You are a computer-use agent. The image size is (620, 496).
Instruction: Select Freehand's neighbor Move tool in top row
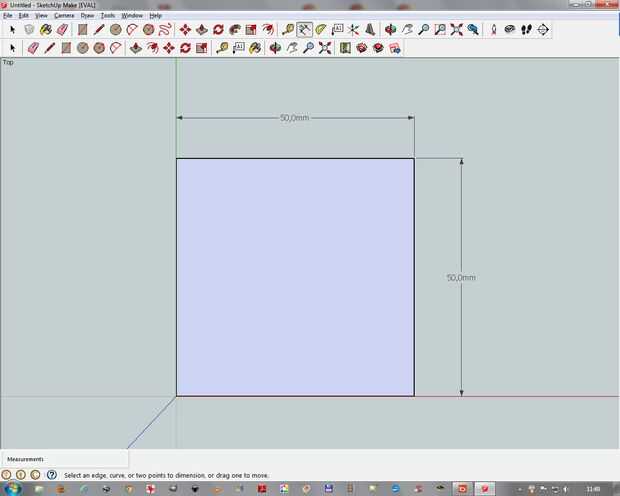185,30
